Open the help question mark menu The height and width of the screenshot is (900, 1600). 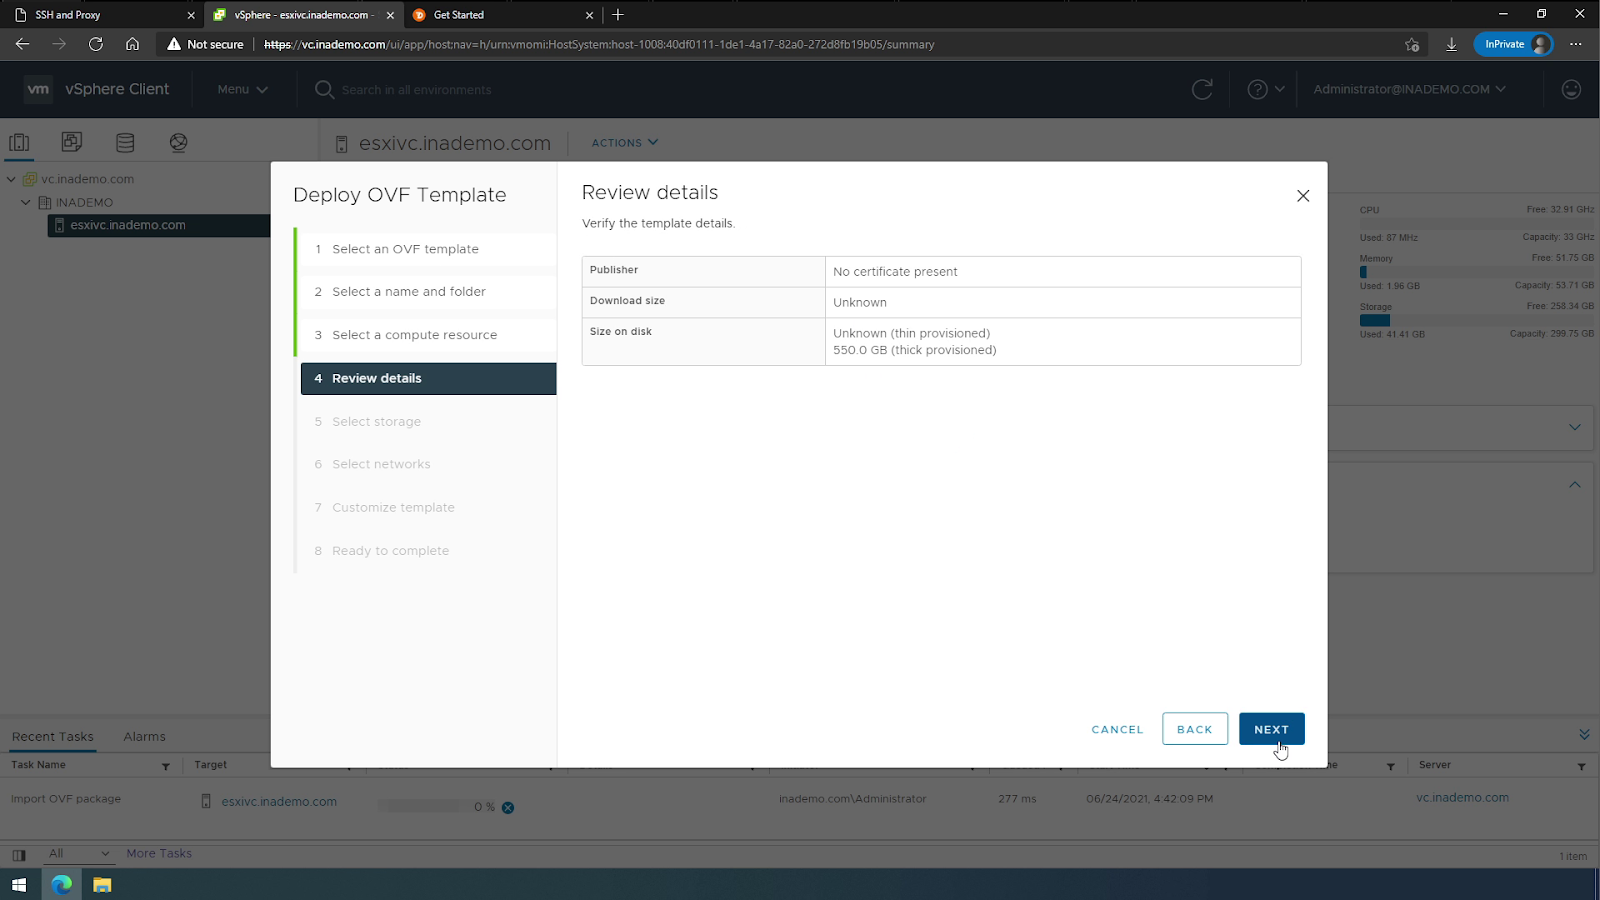(1265, 89)
